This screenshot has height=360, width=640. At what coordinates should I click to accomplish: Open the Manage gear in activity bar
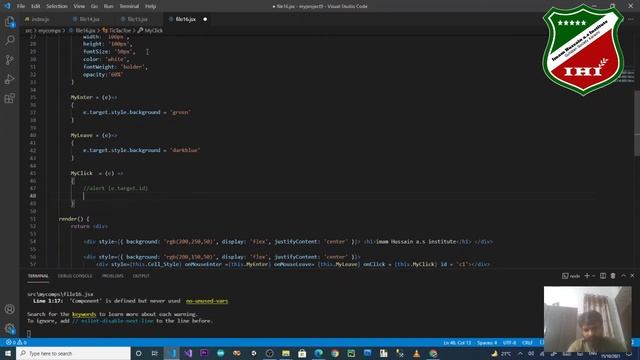[x=10, y=328]
